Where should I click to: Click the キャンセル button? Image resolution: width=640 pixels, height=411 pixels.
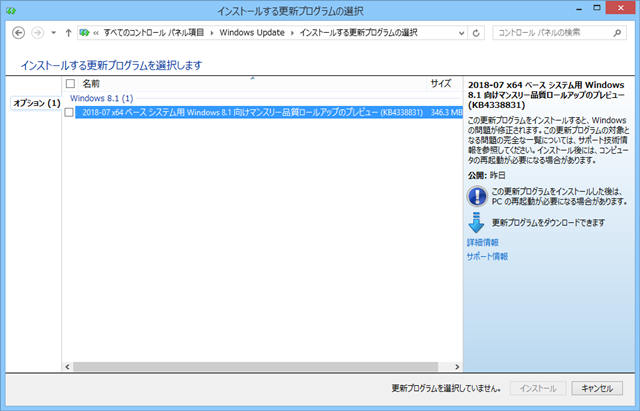coord(597,388)
